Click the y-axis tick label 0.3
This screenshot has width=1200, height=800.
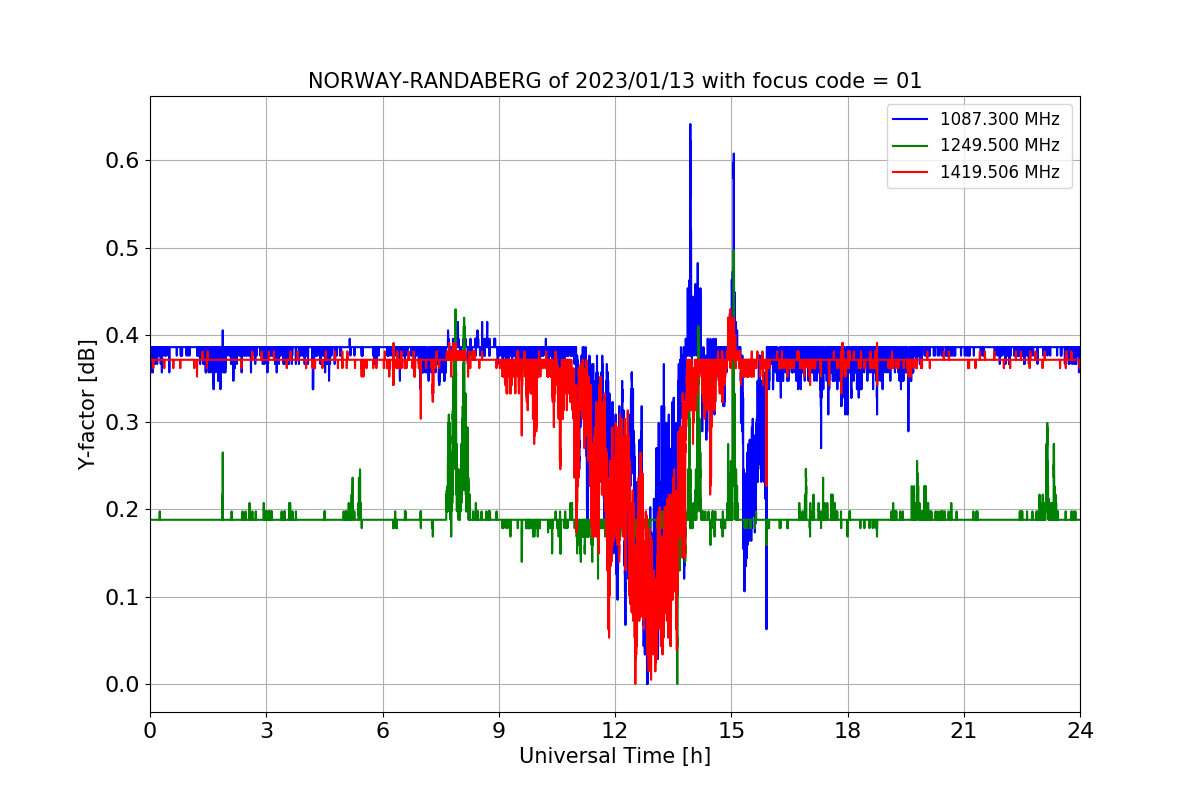(122, 423)
